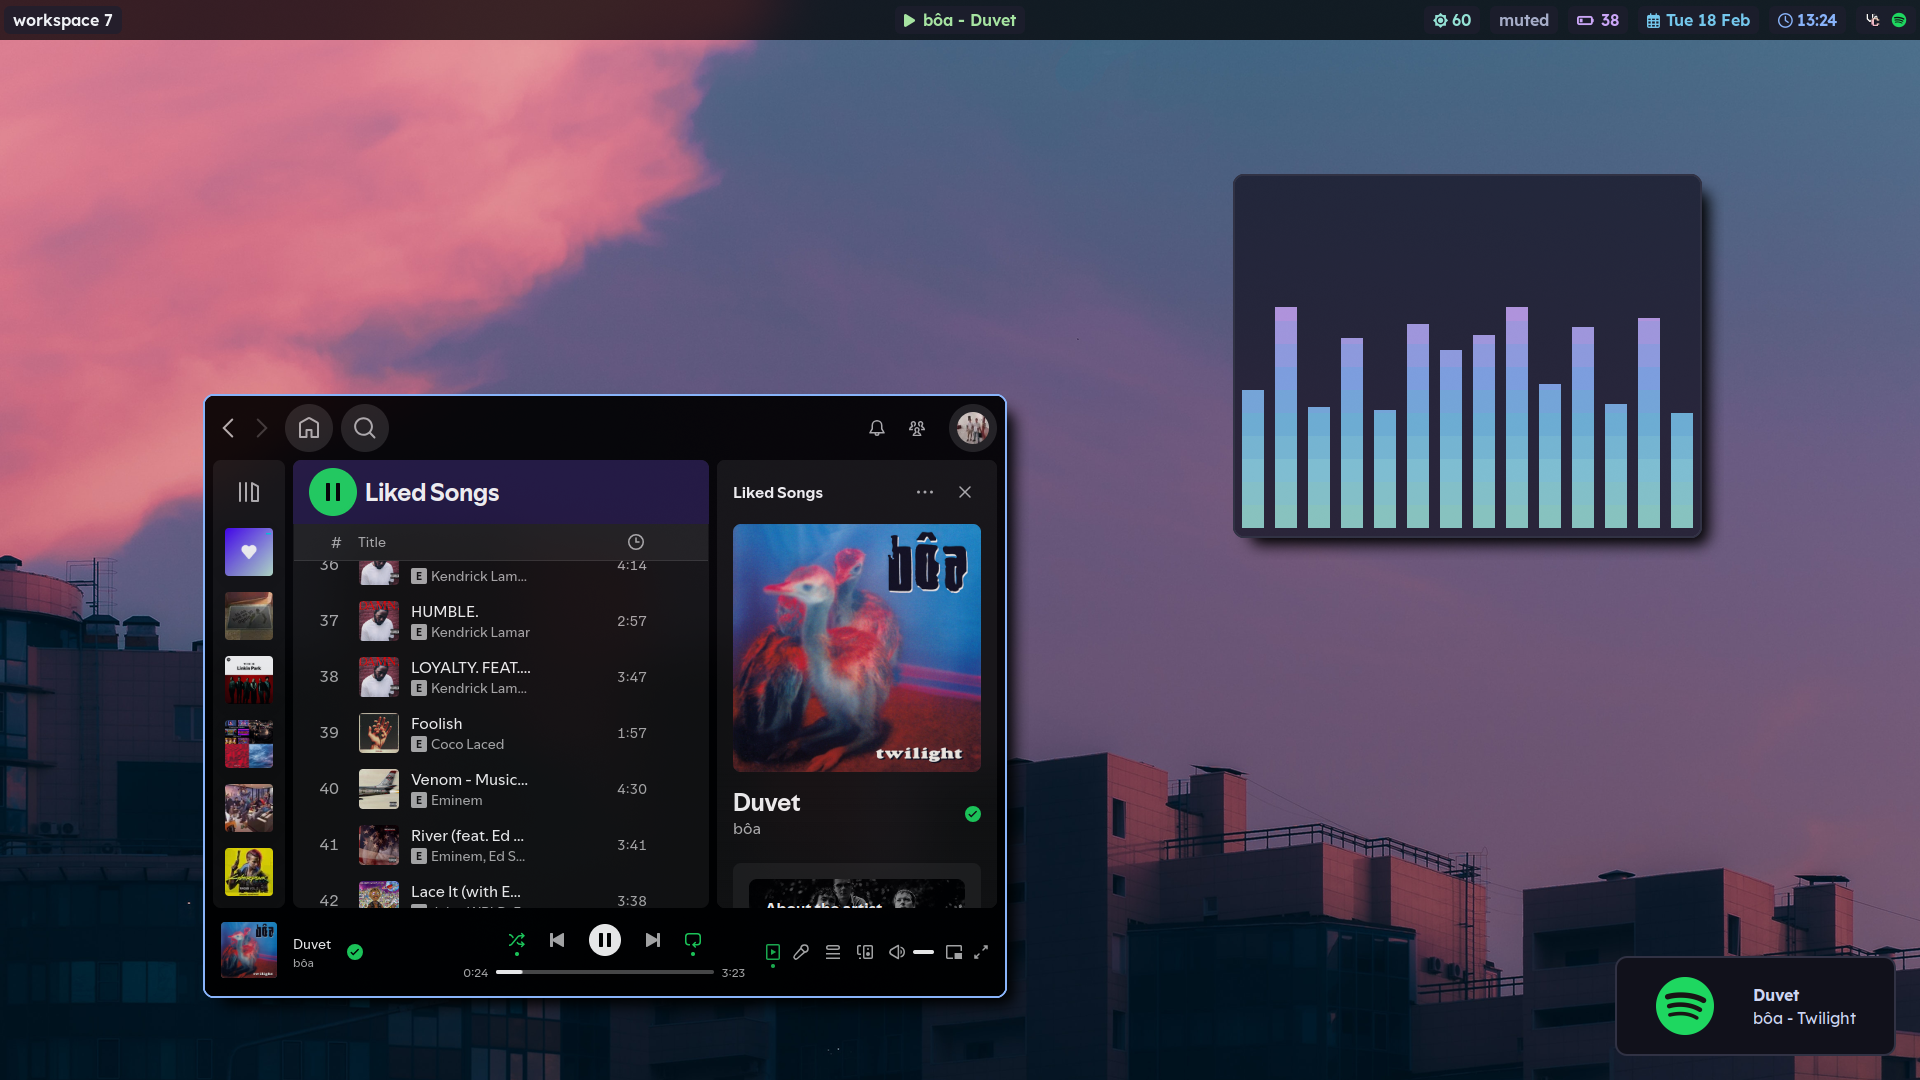
Task: Show lyrics with the microphone icon
Action: pyautogui.click(x=801, y=952)
